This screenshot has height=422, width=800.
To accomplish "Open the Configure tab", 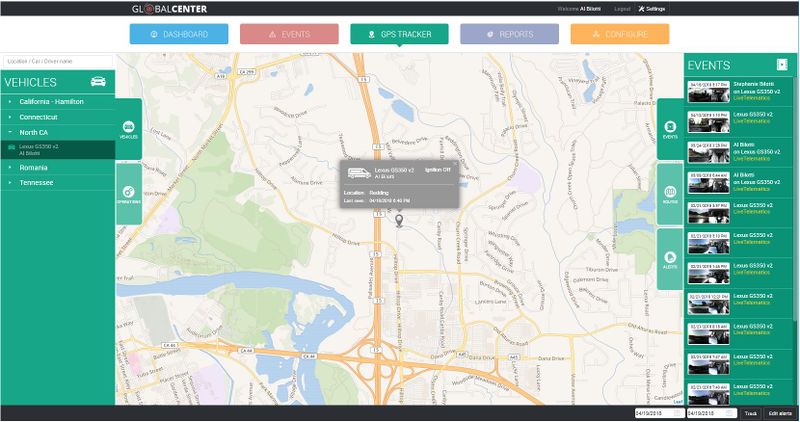I will coord(619,34).
